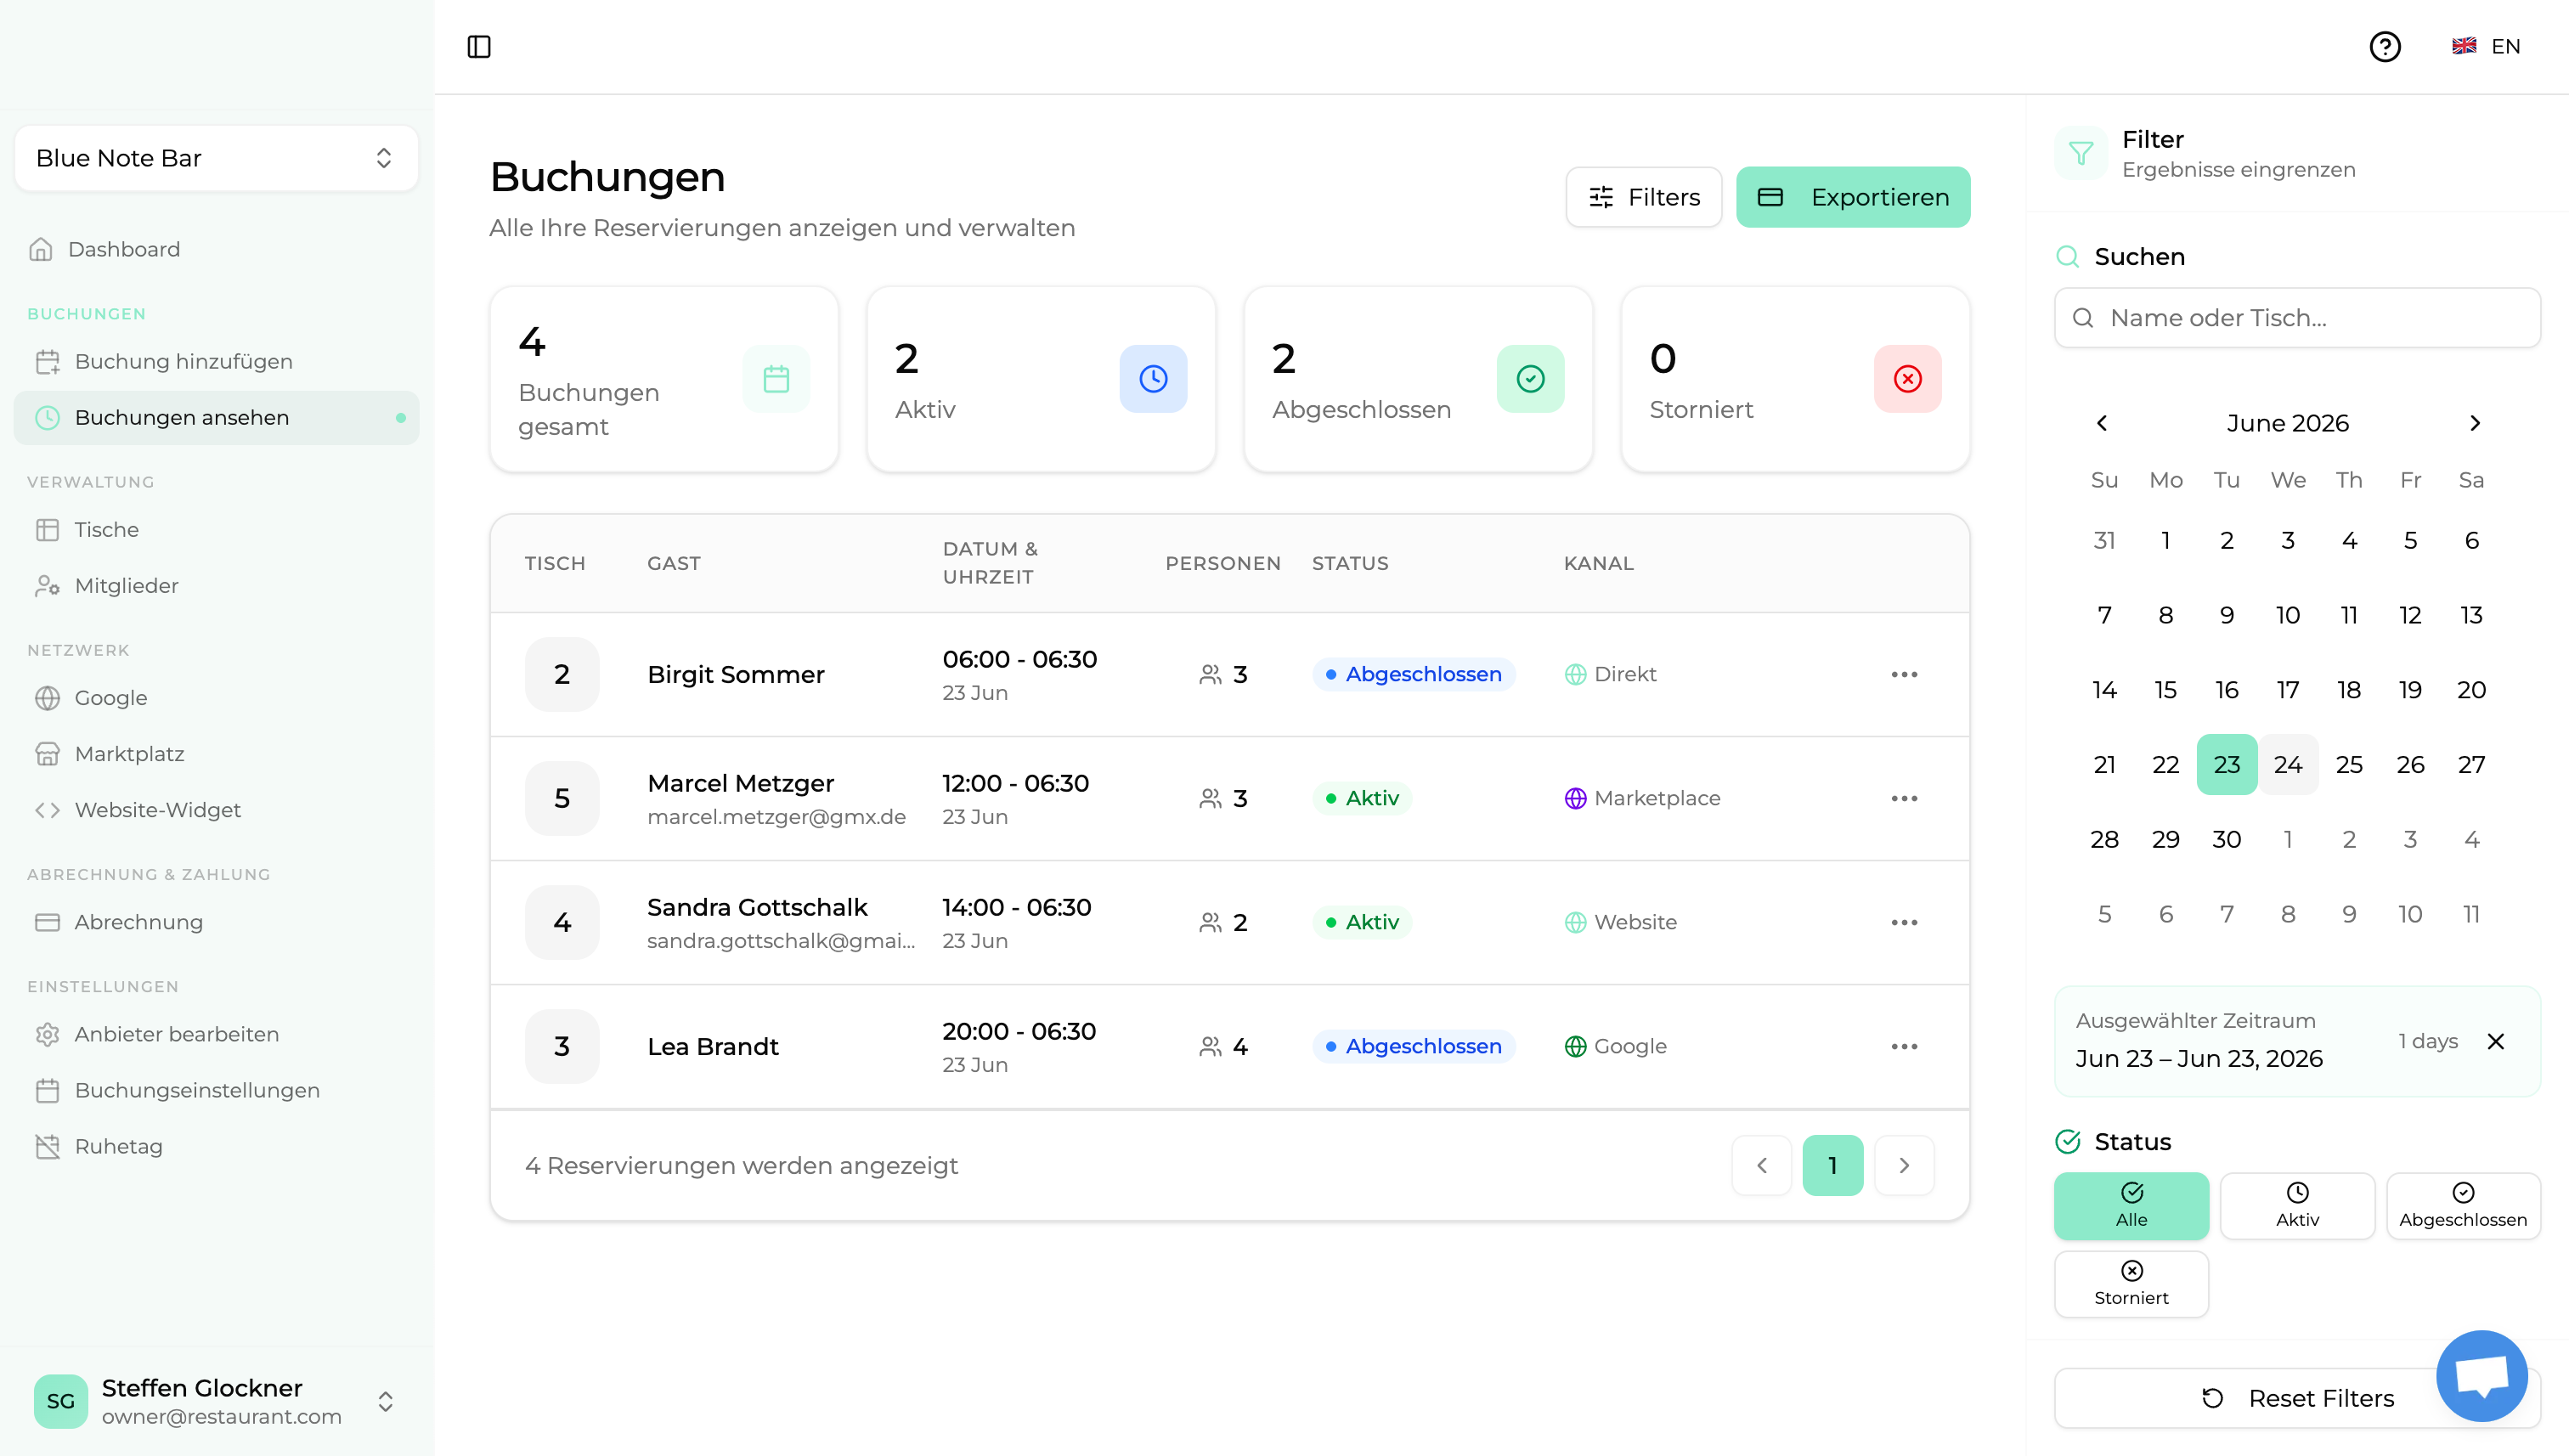
Task: Focus the Name oder Tisch search field
Action: pos(2297,318)
